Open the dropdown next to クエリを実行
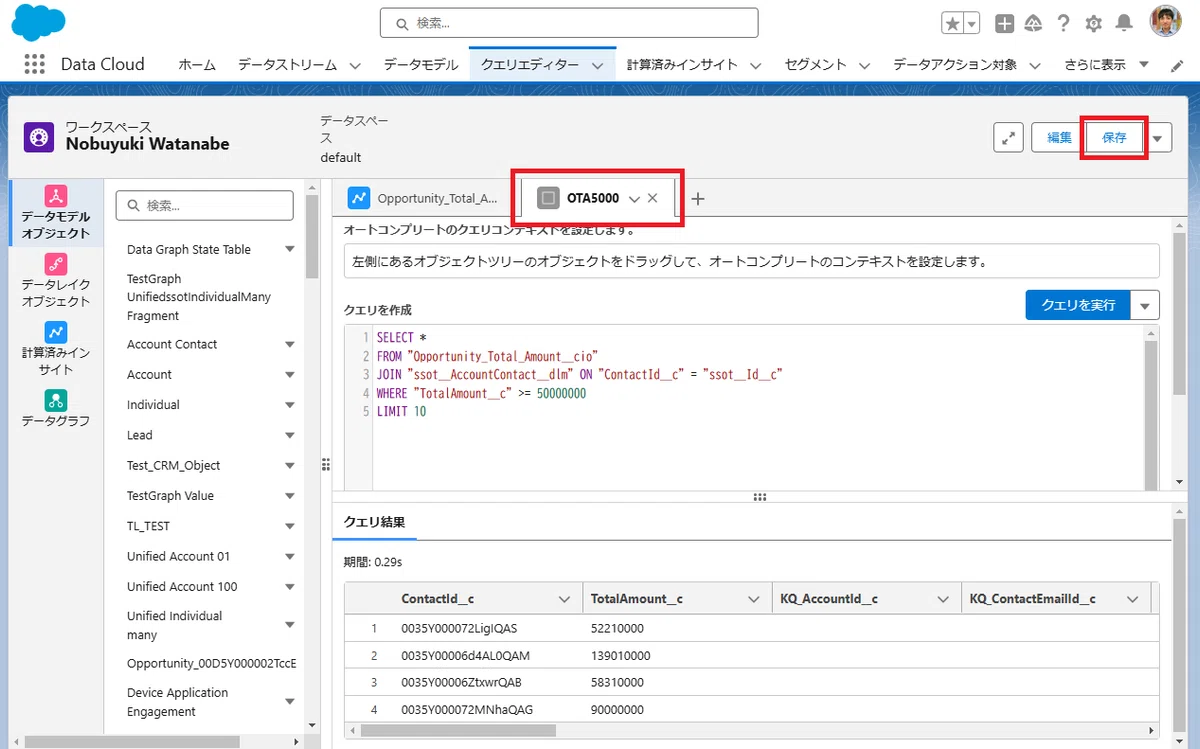The height and width of the screenshot is (749, 1200). (1146, 304)
